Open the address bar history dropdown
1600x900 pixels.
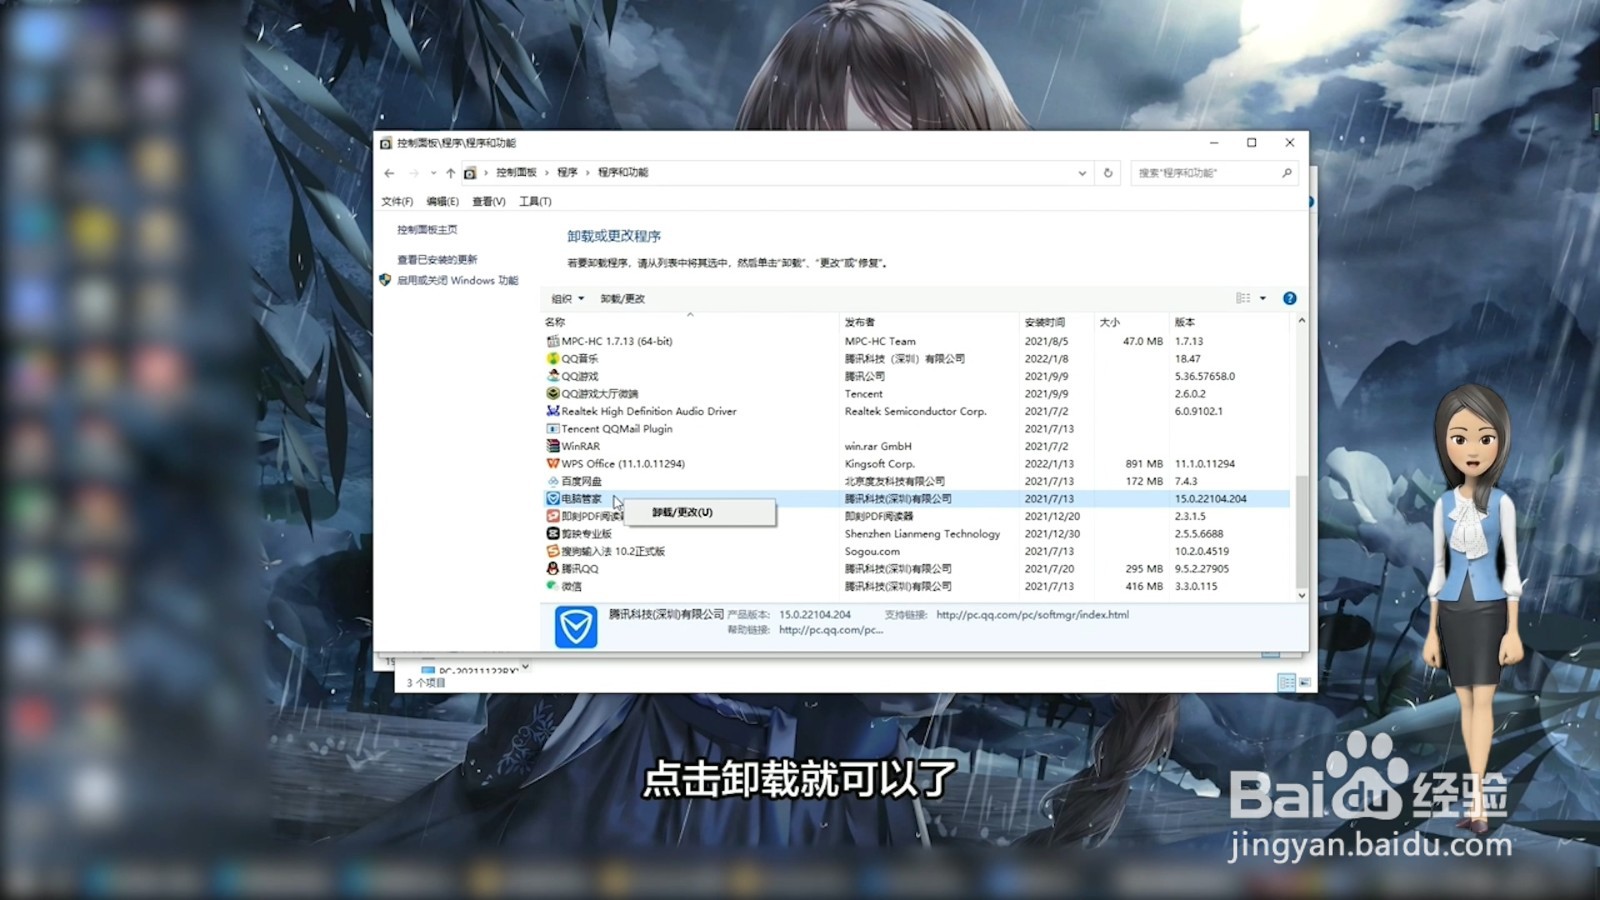coord(1082,173)
